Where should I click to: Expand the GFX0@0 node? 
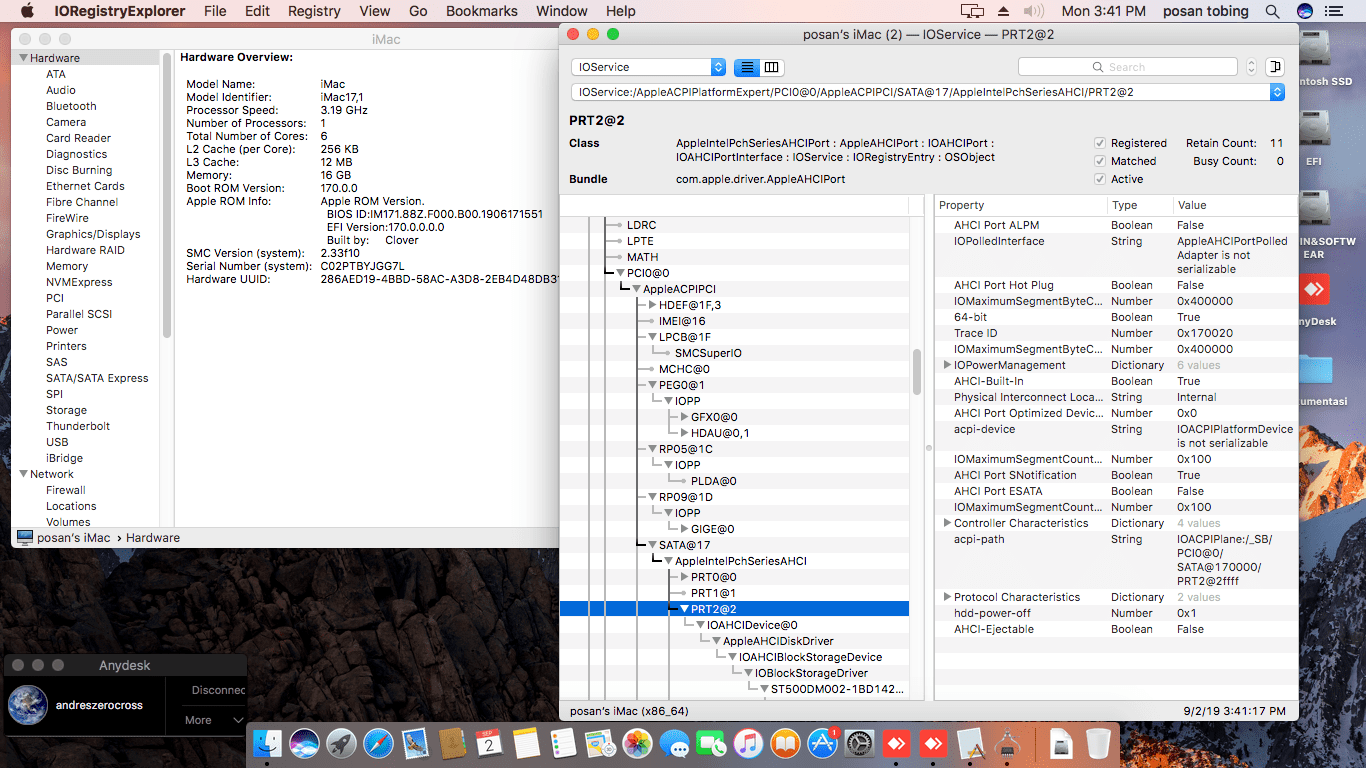684,417
